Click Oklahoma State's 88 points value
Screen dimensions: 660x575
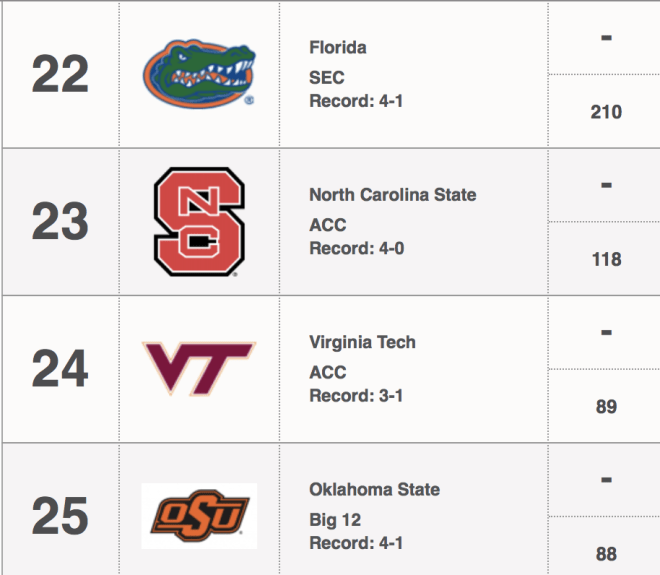click(606, 554)
